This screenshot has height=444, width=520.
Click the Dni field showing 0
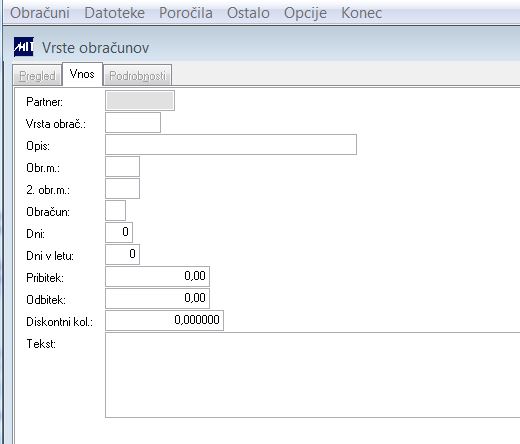119,232
